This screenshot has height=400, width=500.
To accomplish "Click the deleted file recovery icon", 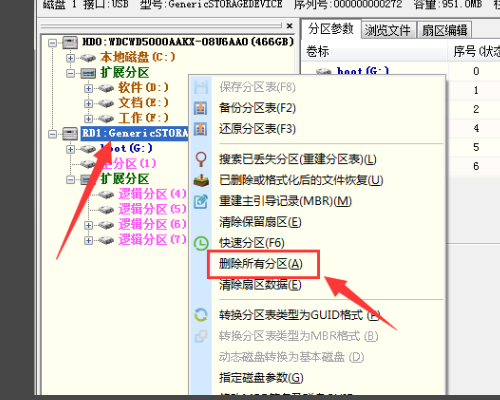I will coord(201,180).
